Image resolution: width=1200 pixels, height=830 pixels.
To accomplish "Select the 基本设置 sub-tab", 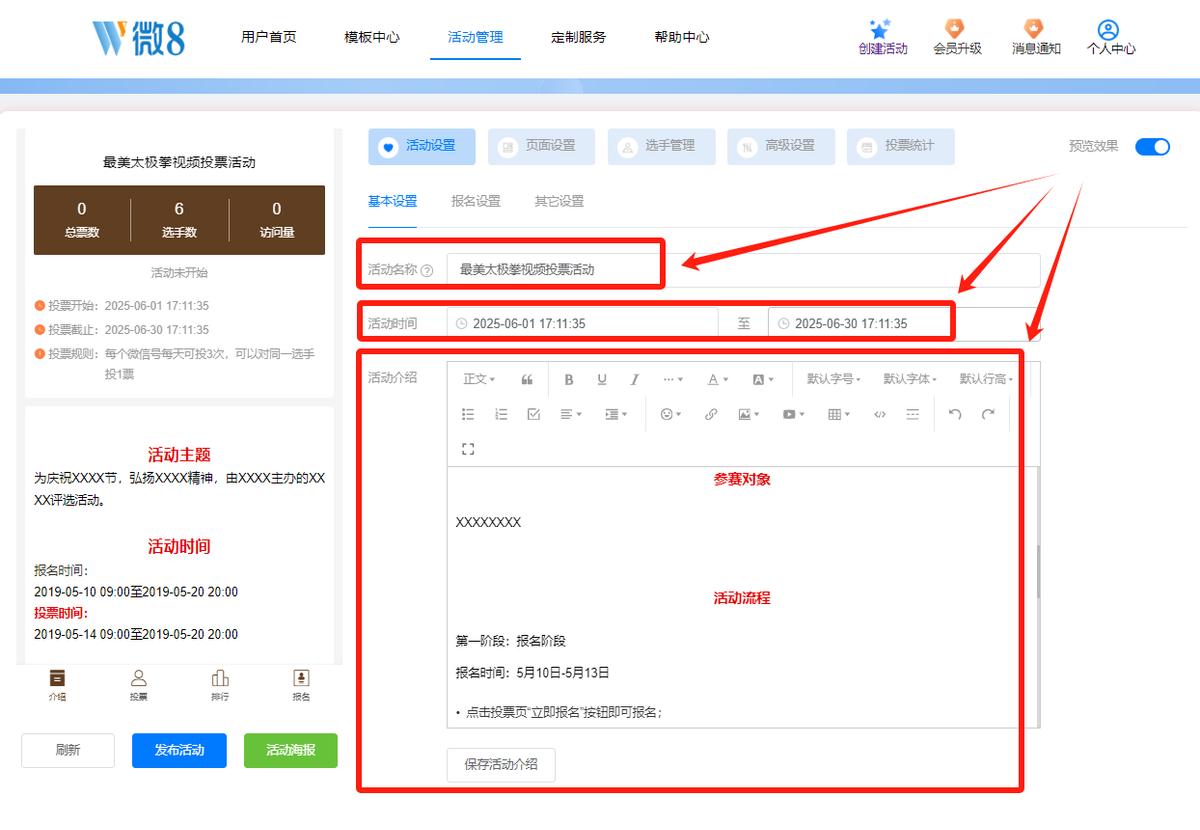I will [392, 201].
